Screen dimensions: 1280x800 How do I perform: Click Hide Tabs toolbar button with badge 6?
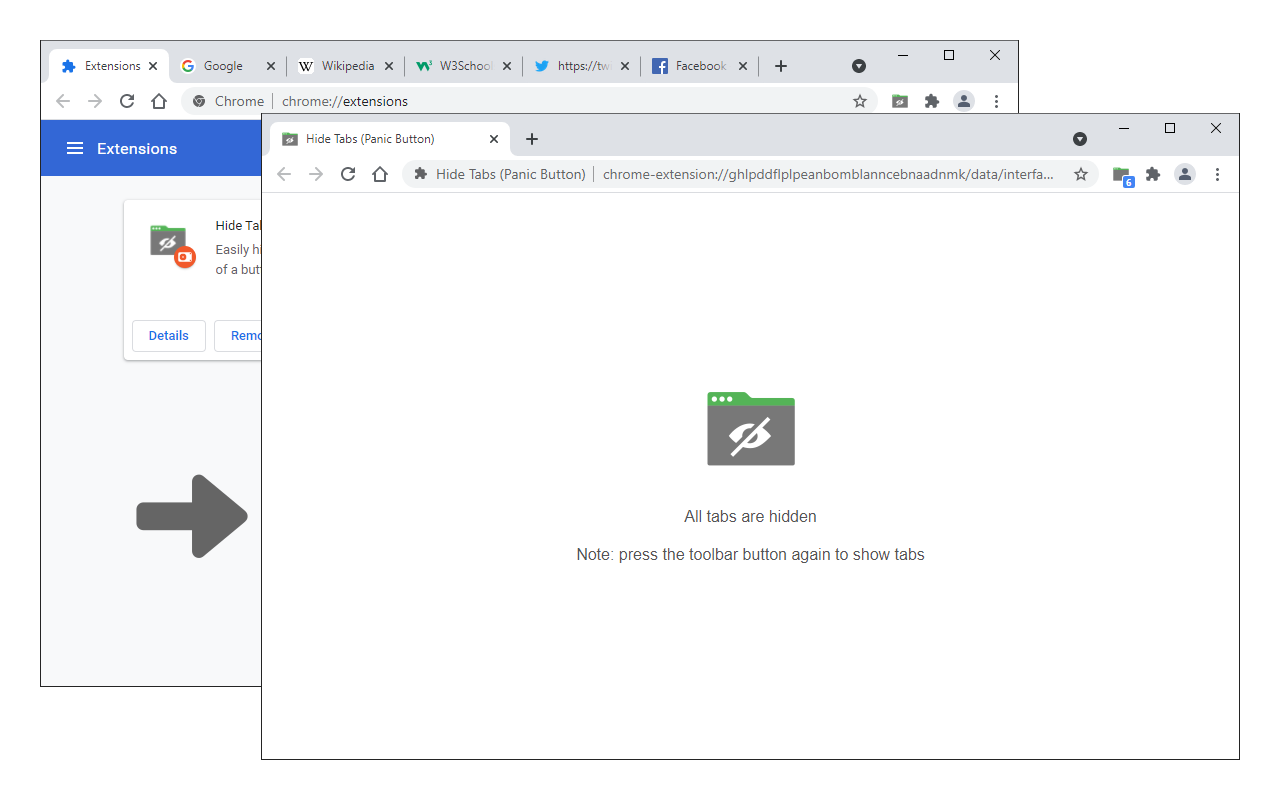1122,175
